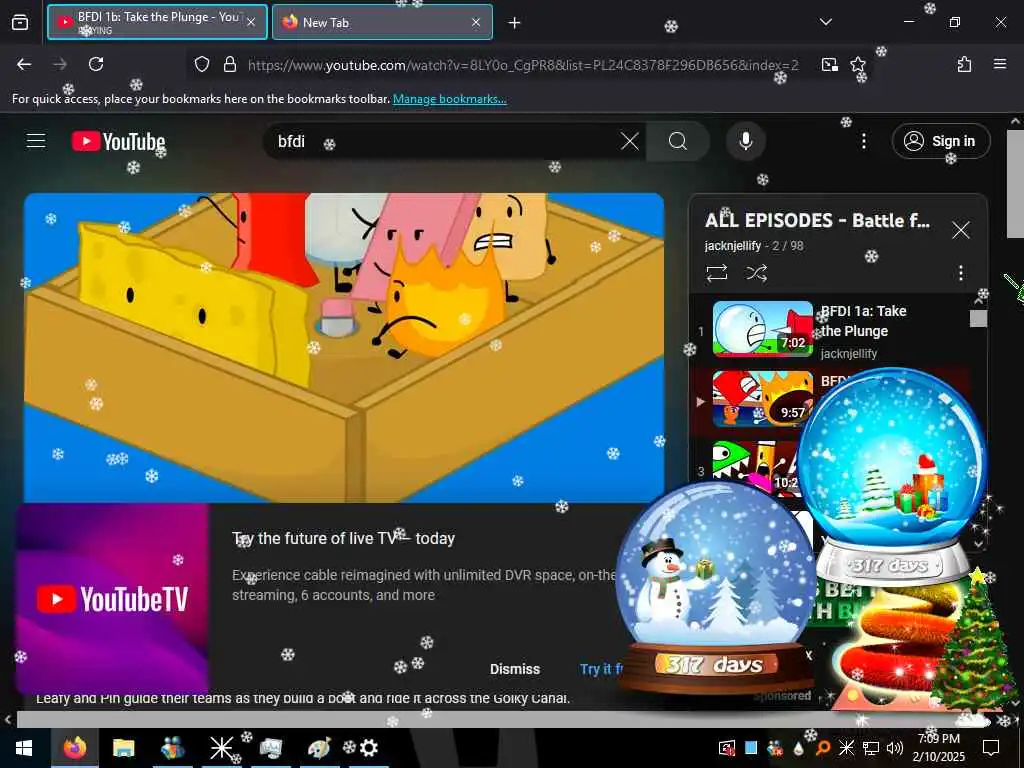Open Firefox from the taskbar
Viewport: 1024px width, 768px height.
75,748
